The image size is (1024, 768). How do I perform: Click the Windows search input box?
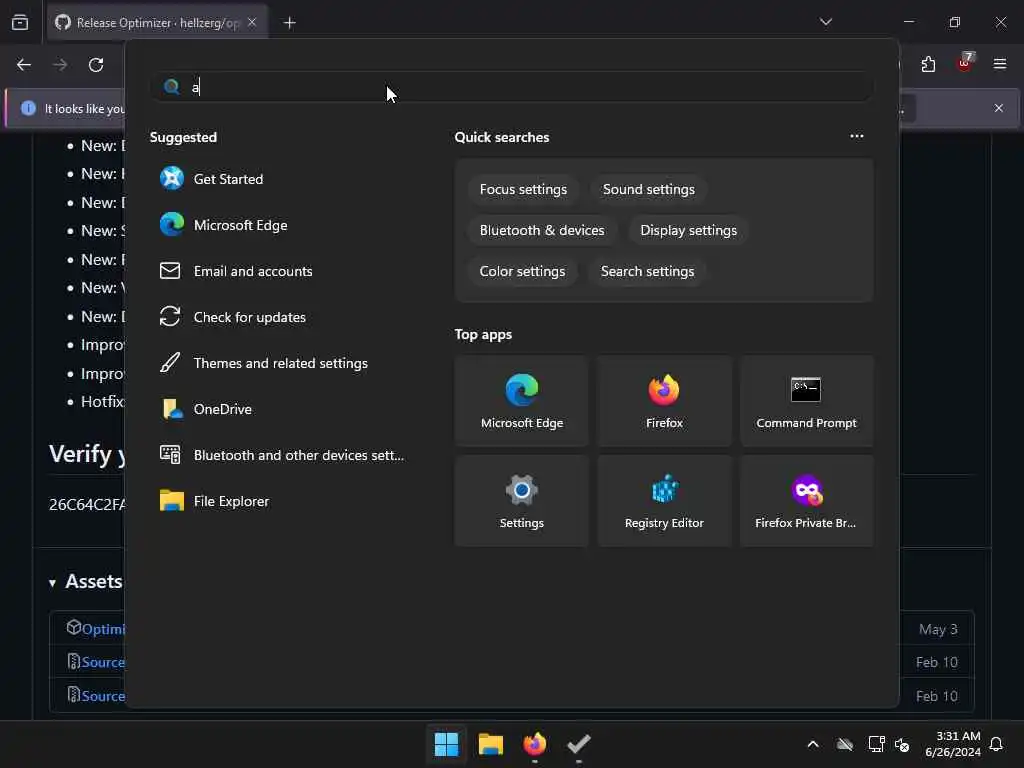coord(512,87)
